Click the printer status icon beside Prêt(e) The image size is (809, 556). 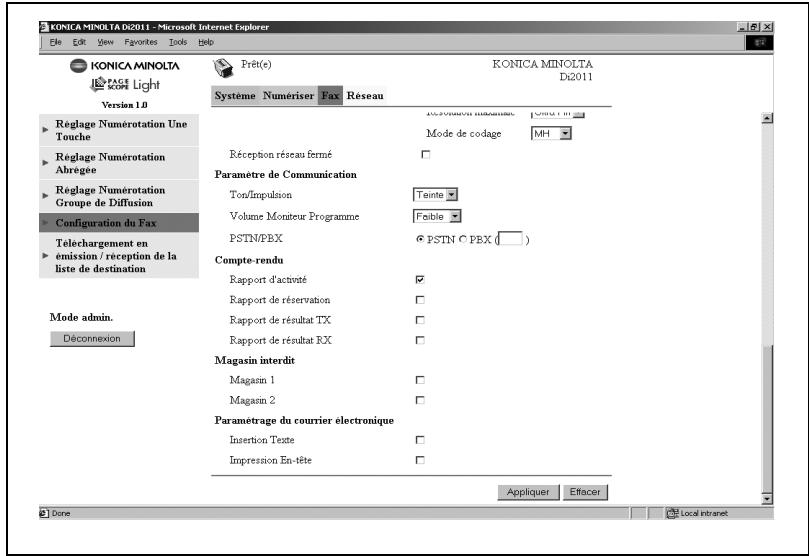(223, 68)
